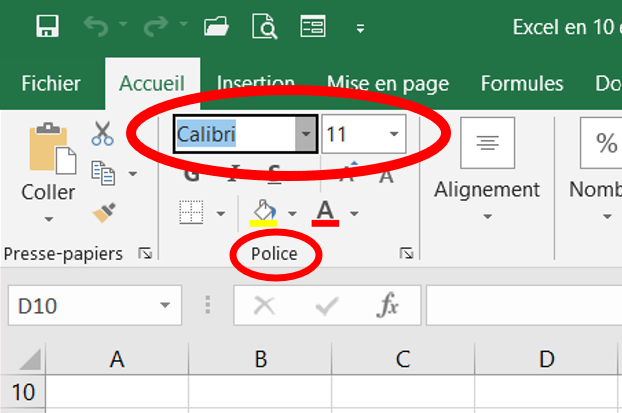Click the formula bar Cancel X
The height and width of the screenshot is (413, 622).
(264, 306)
